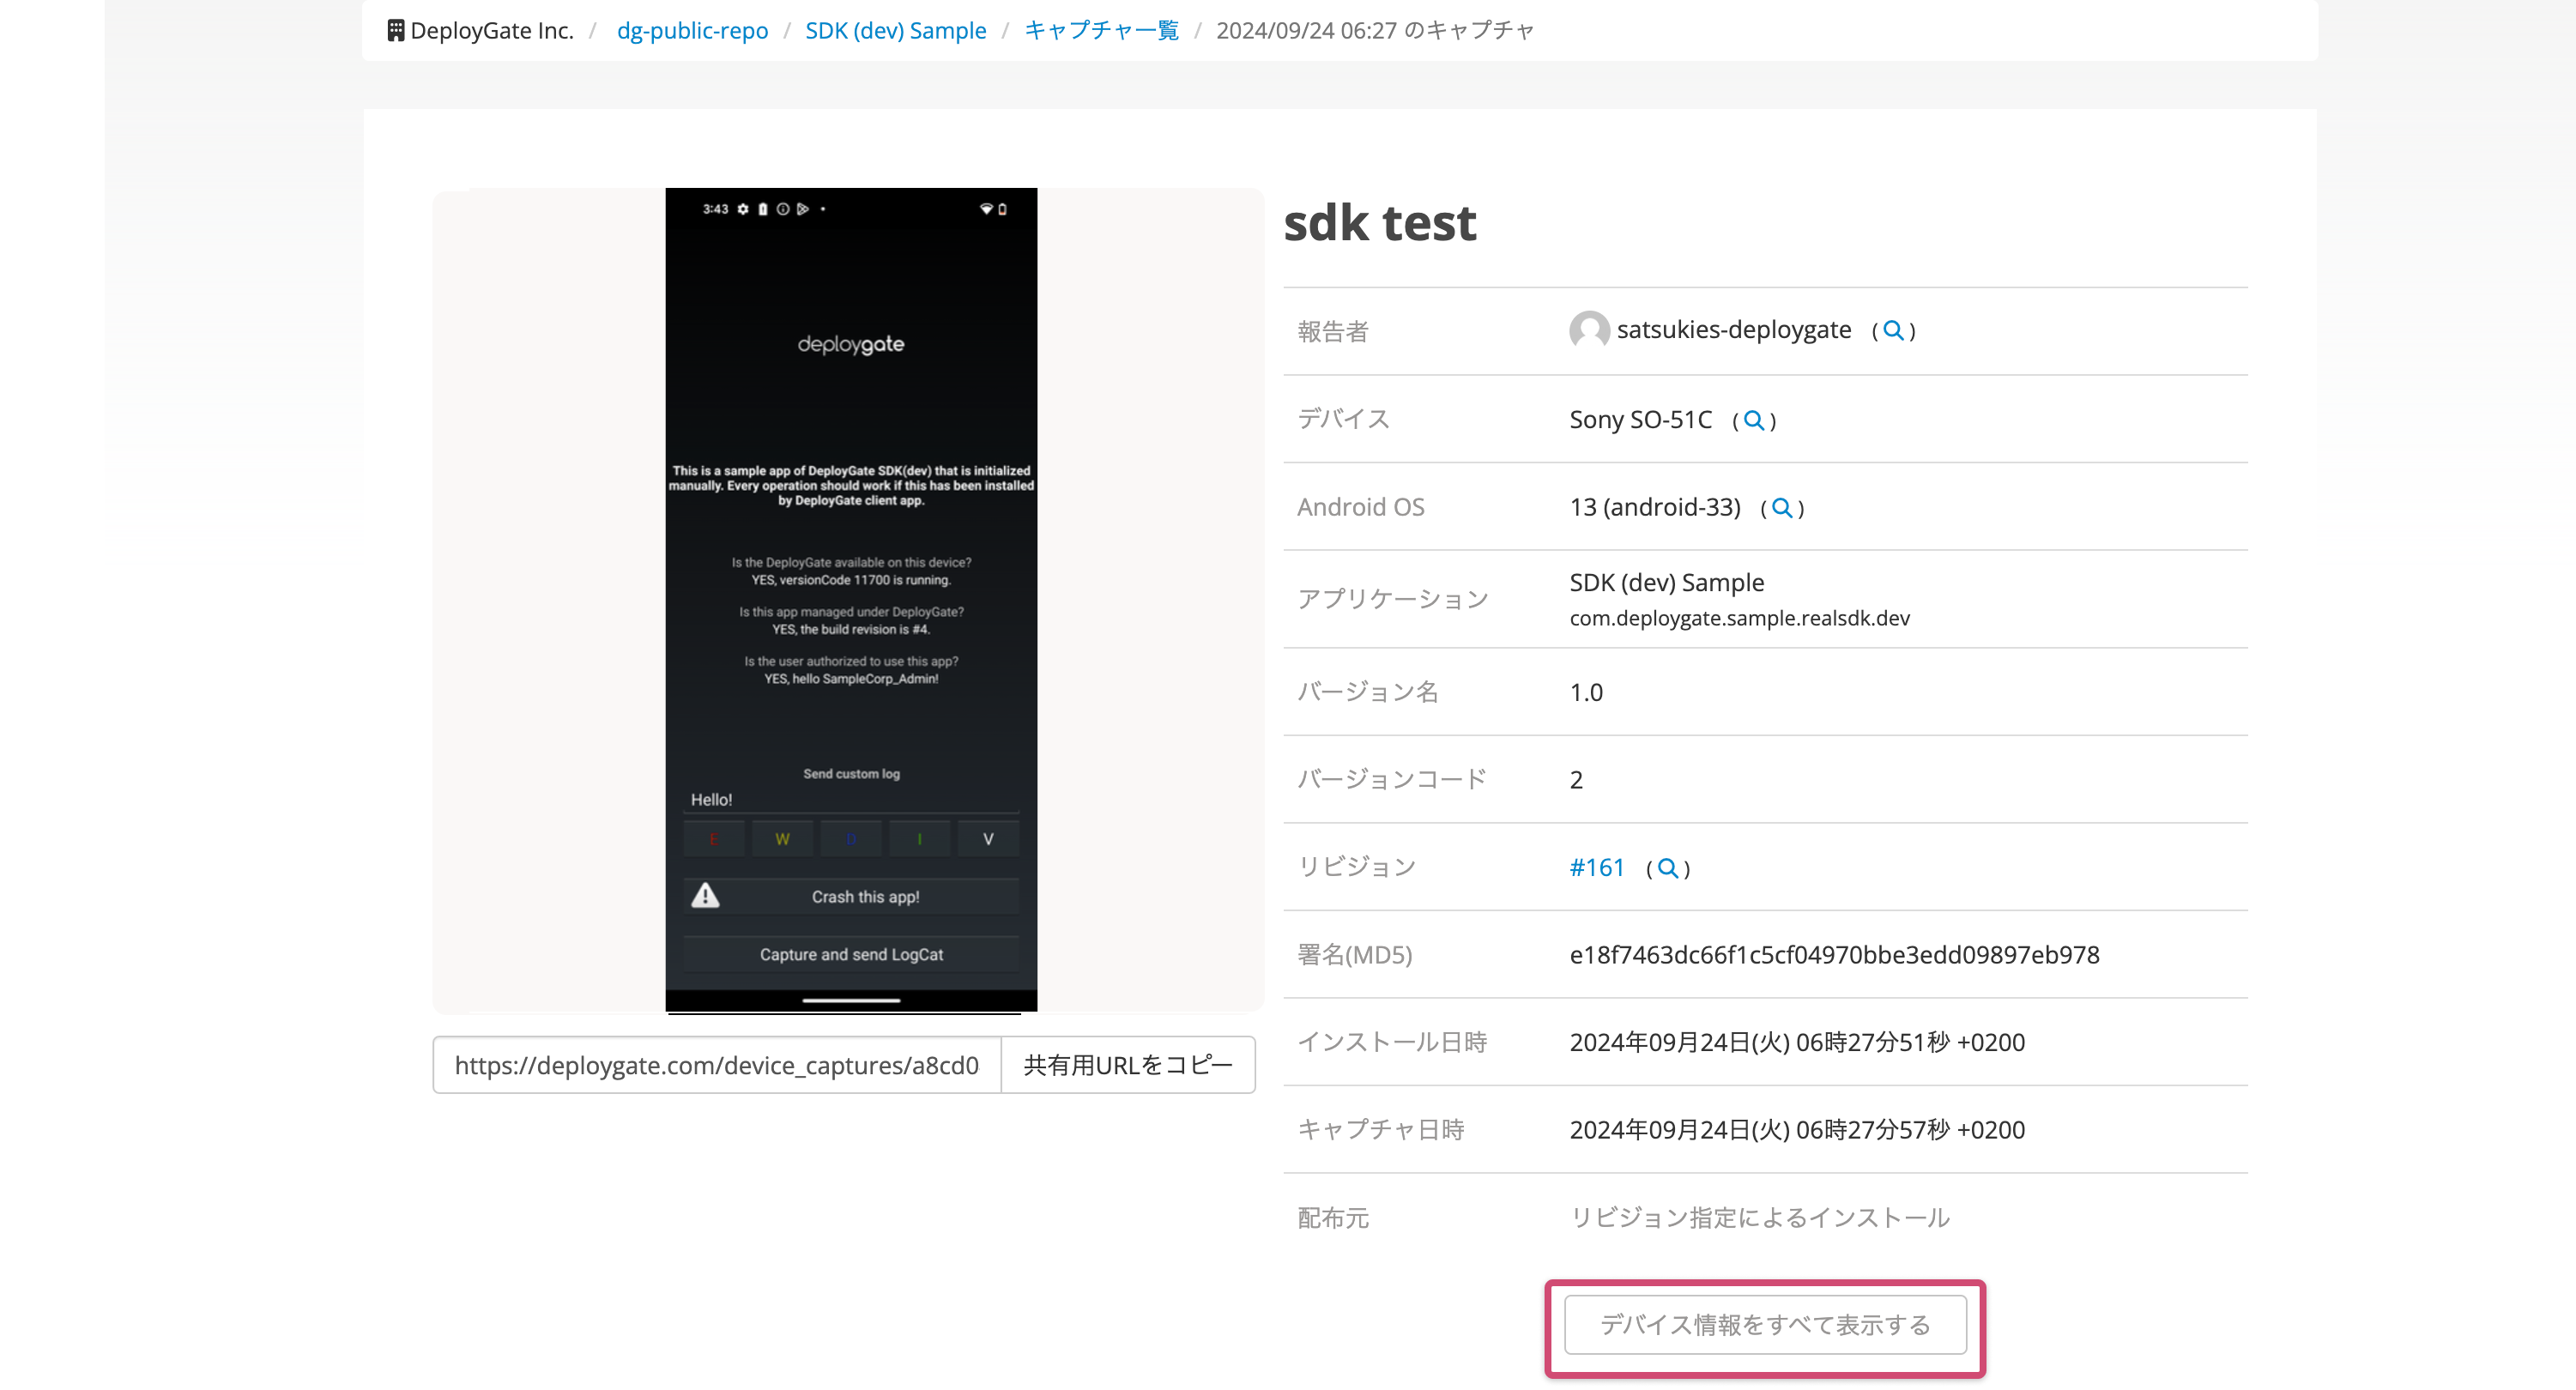
Task: Search captures for revision #161
Action: pyautogui.click(x=1666, y=868)
